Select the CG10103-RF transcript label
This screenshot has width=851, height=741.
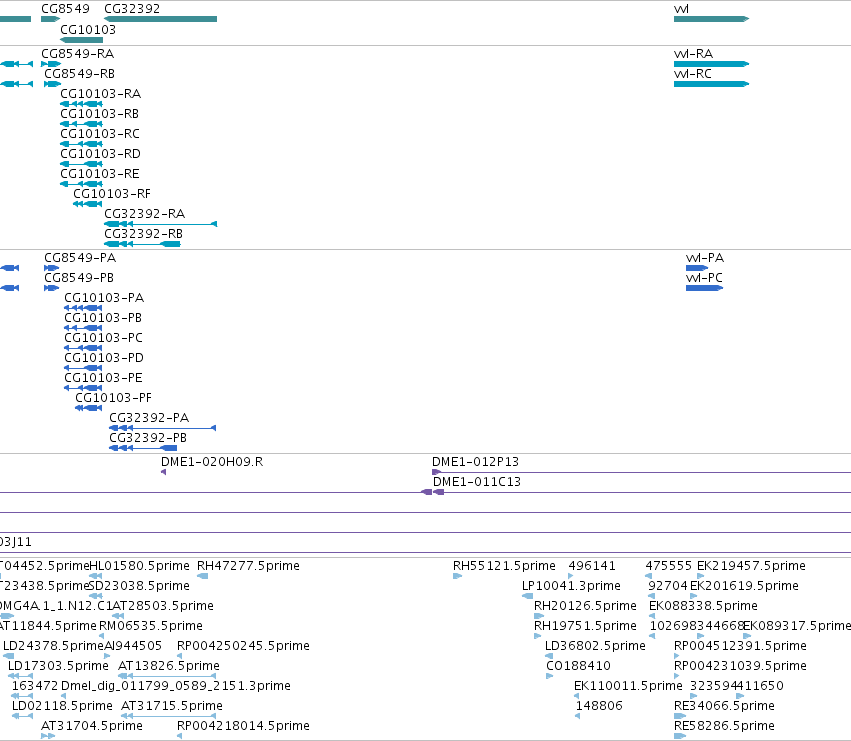[x=112, y=194]
